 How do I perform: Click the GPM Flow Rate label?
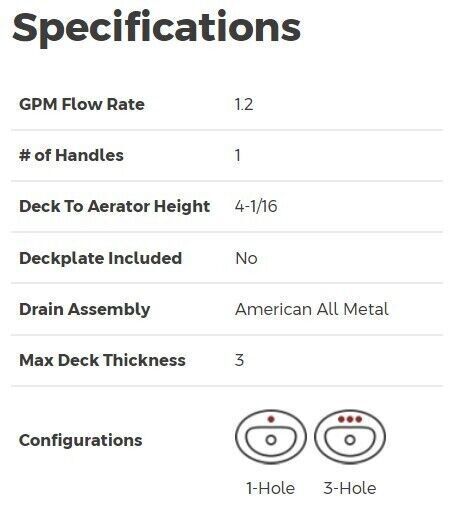(x=82, y=104)
